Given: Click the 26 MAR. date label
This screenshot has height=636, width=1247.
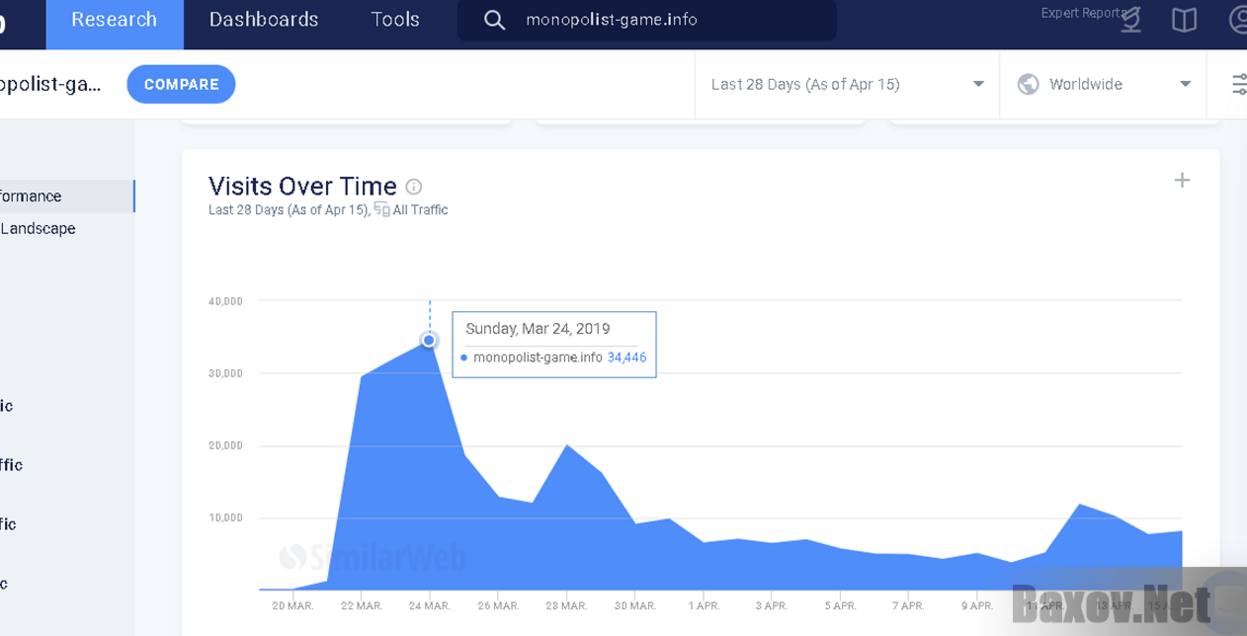Looking at the screenshot, I should pyautogui.click(x=498, y=606).
